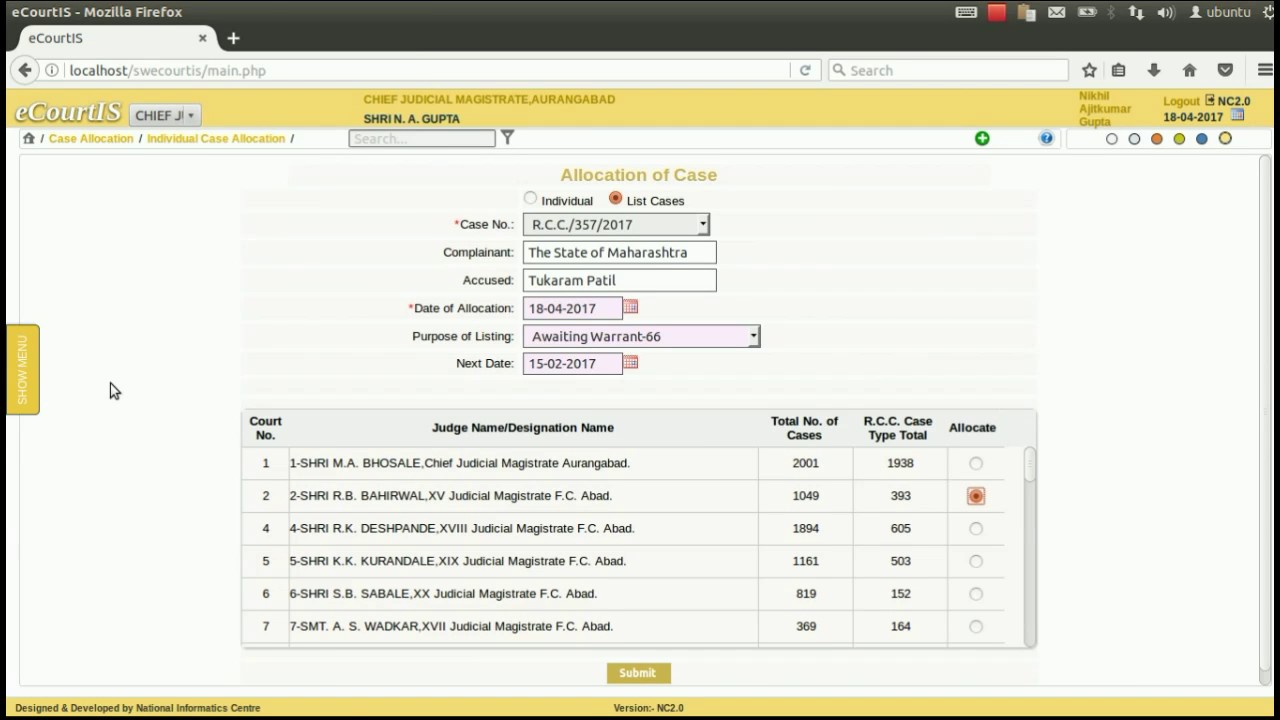
Task: Click the keyboard indicator in system tray
Action: point(966,12)
